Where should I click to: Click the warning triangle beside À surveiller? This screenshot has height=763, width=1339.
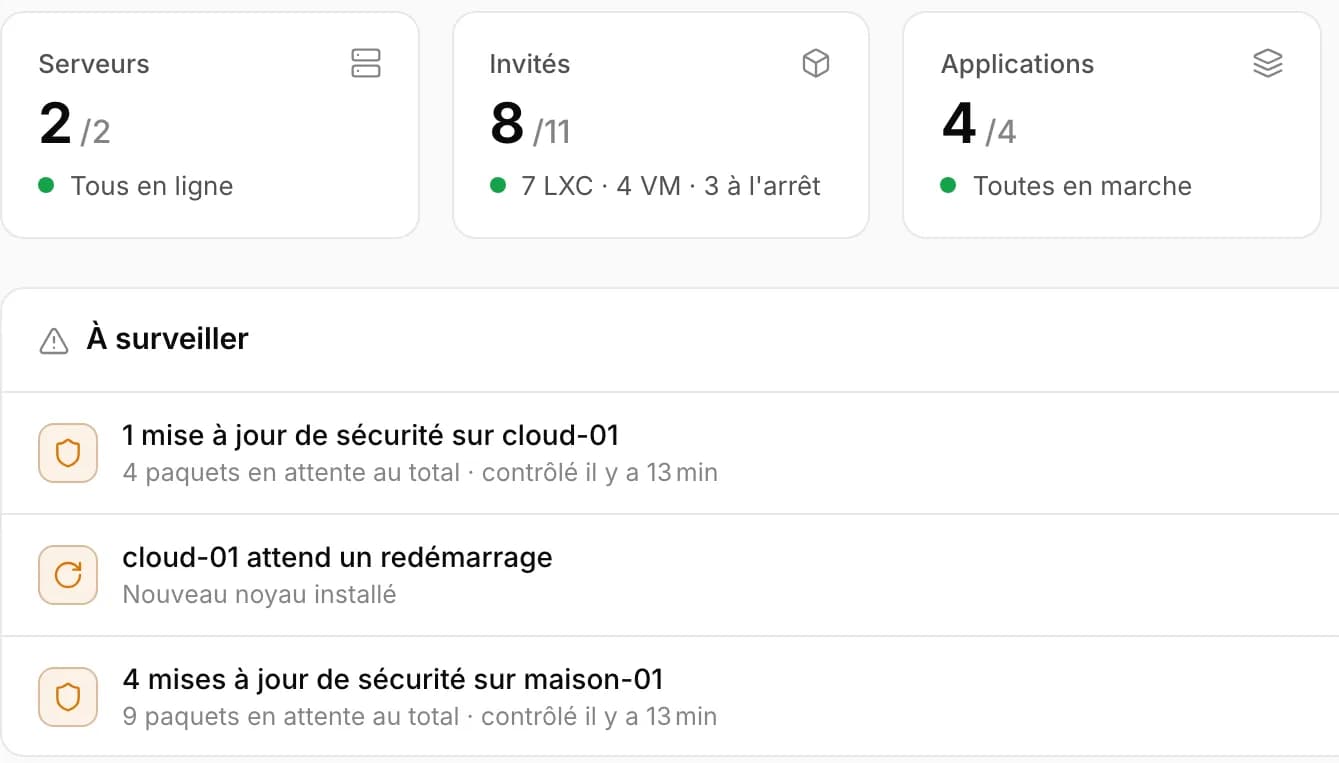tap(53, 341)
